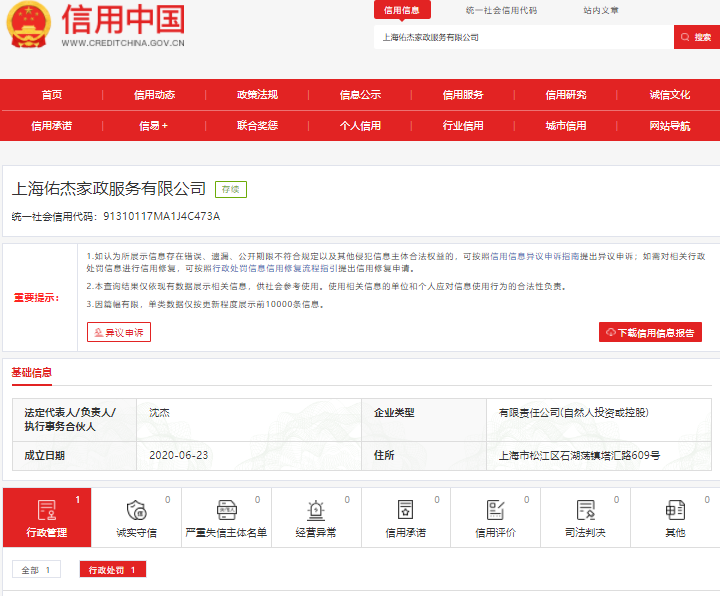The height and width of the screenshot is (596, 720).
Task: Select the 全部 filter tag
Action: (x=36, y=569)
